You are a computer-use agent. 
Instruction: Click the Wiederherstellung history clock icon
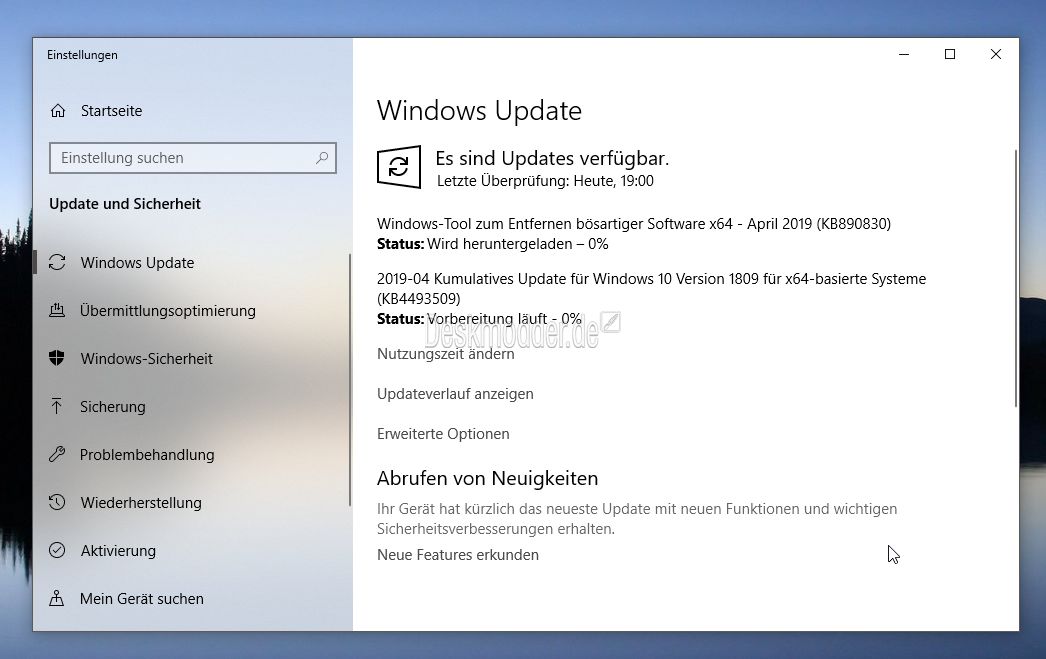point(57,502)
